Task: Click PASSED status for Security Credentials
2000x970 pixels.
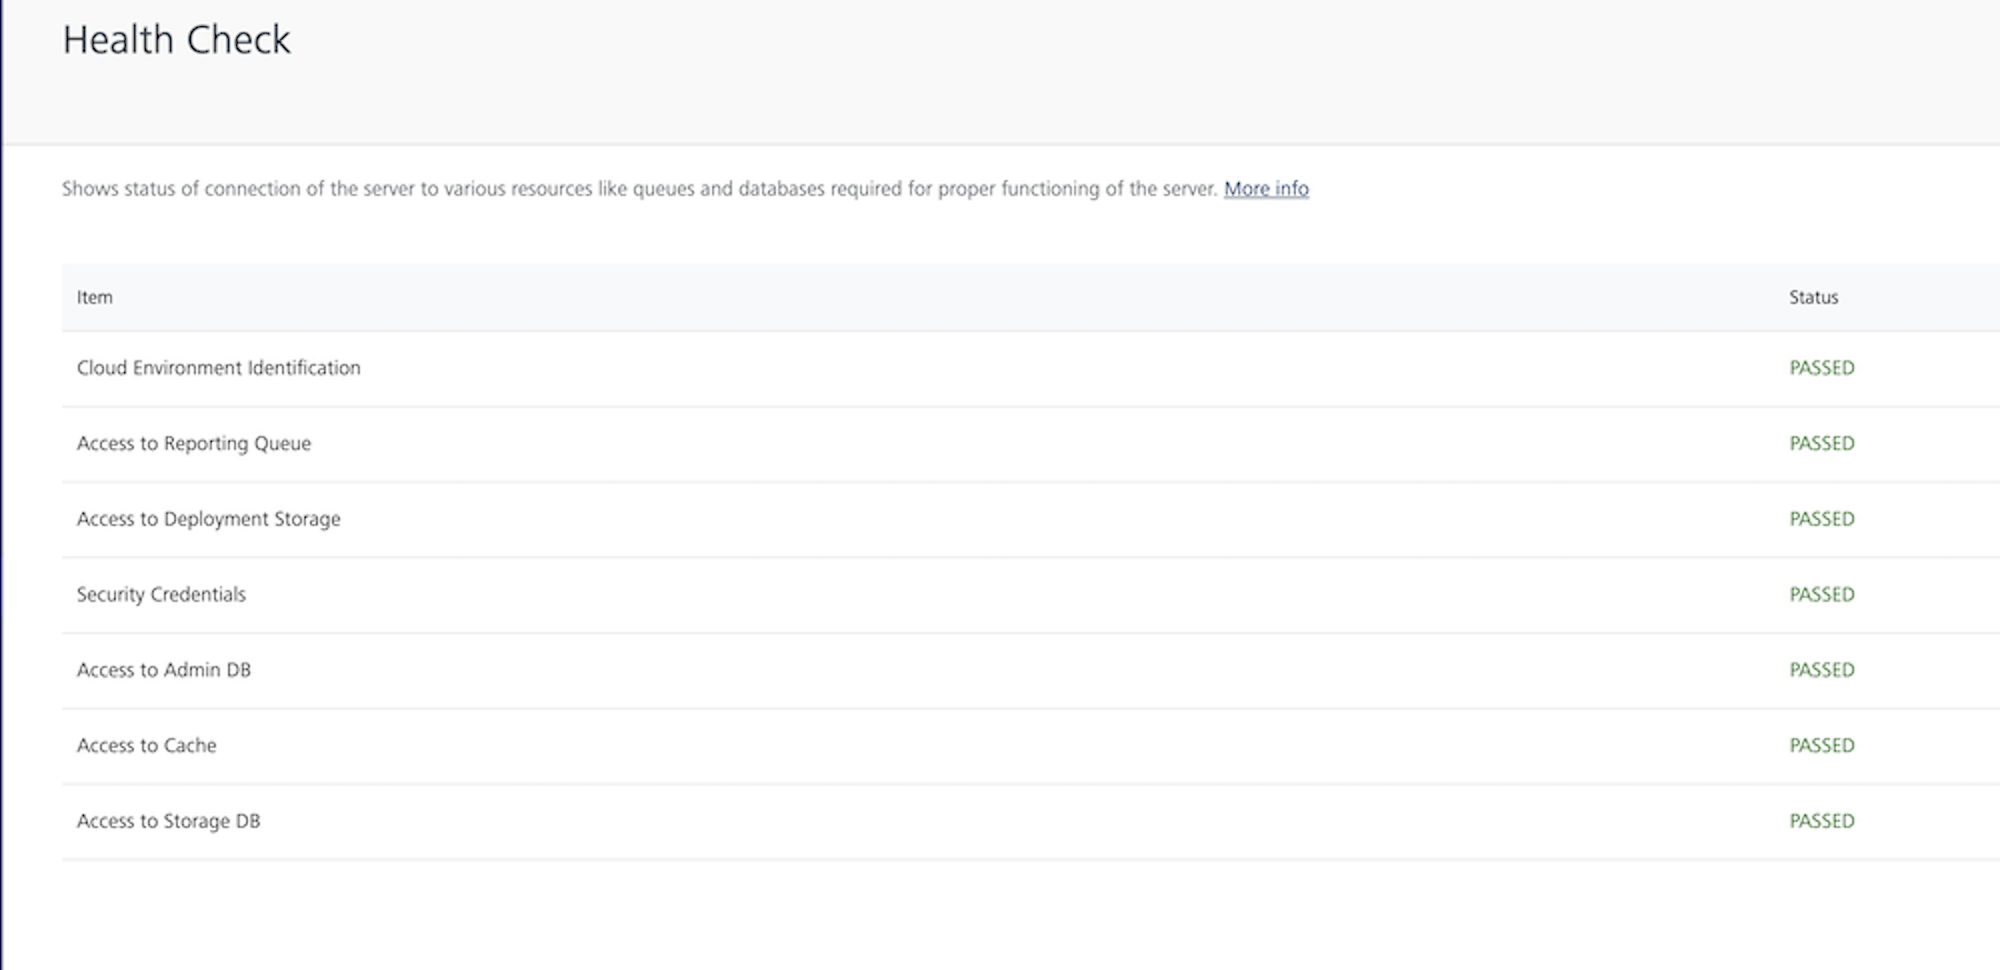Action: tap(1821, 594)
